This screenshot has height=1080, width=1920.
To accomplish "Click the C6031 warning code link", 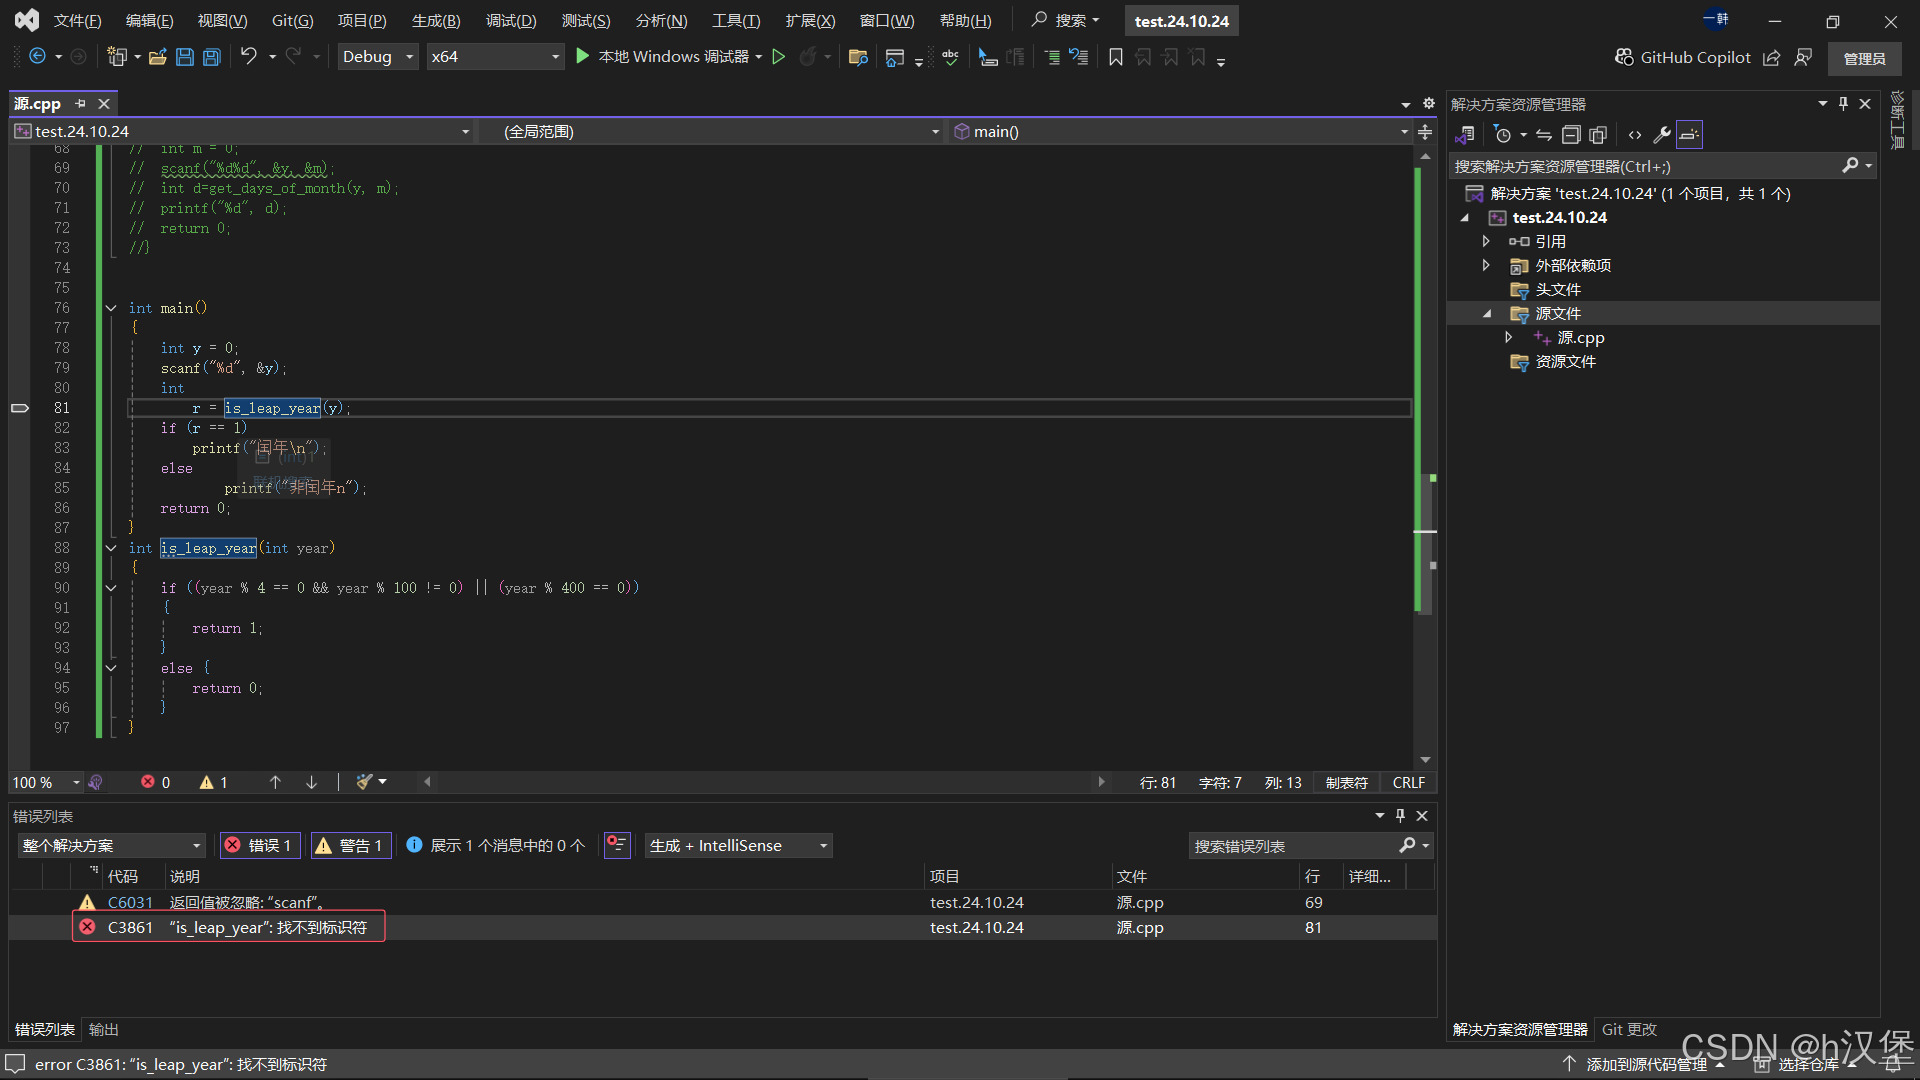I will (x=130, y=903).
